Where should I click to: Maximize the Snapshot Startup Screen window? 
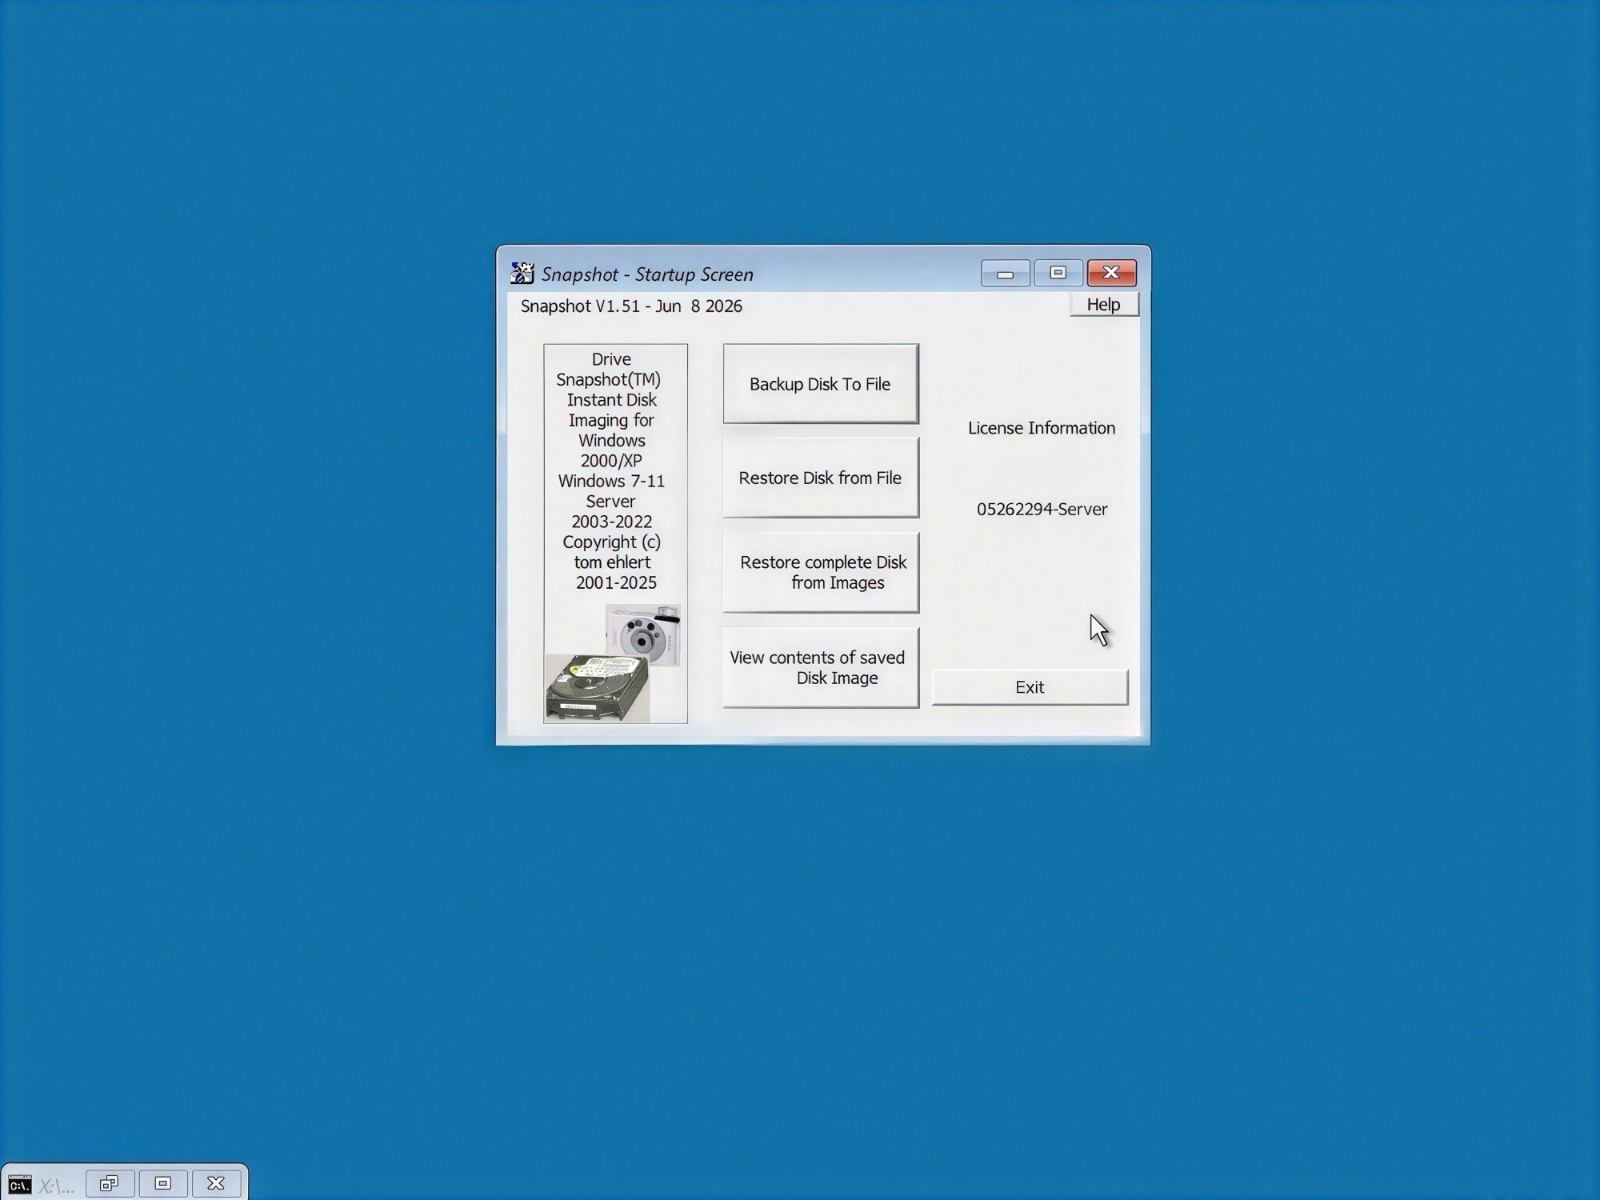(1058, 273)
